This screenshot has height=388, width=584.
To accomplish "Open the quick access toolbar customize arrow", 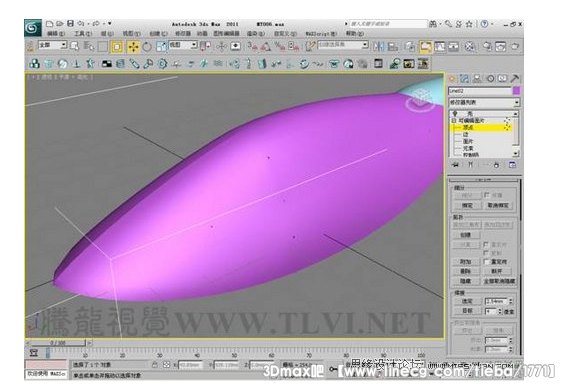I will pyautogui.click(x=110, y=24).
